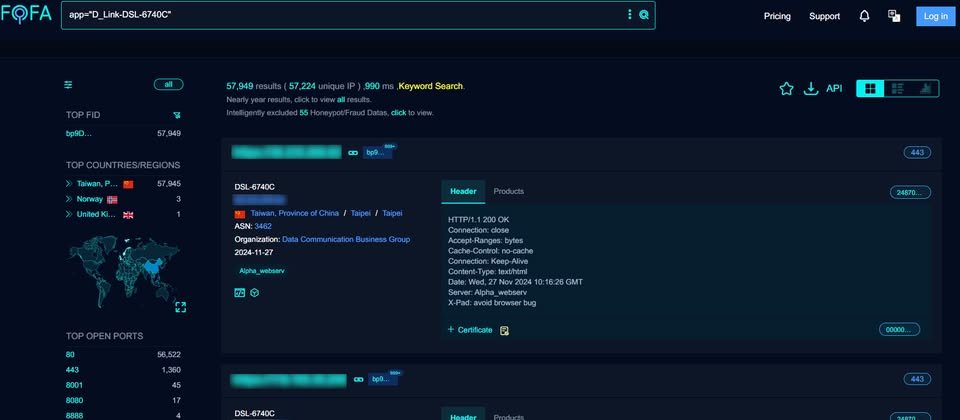This screenshot has width=960, height=420.
Task: Open the website source code icon
Action: [x=239, y=293]
